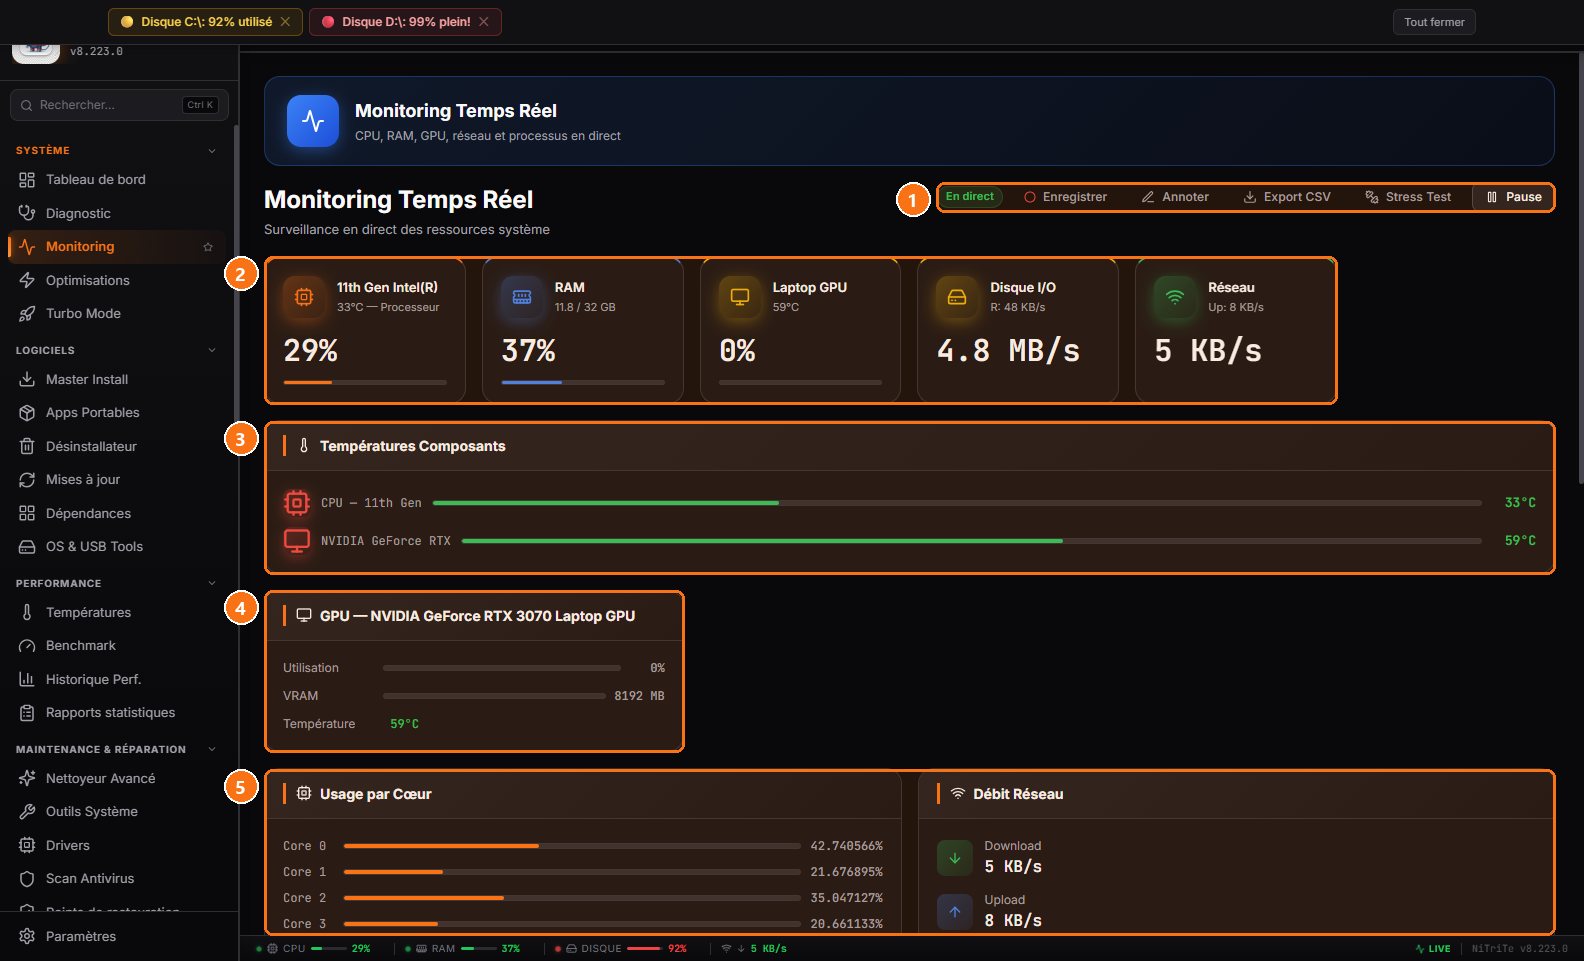The height and width of the screenshot is (961, 1584).
Task: Collapse MAINTENANCE & RÉPARATION section chevron
Action: click(212, 750)
